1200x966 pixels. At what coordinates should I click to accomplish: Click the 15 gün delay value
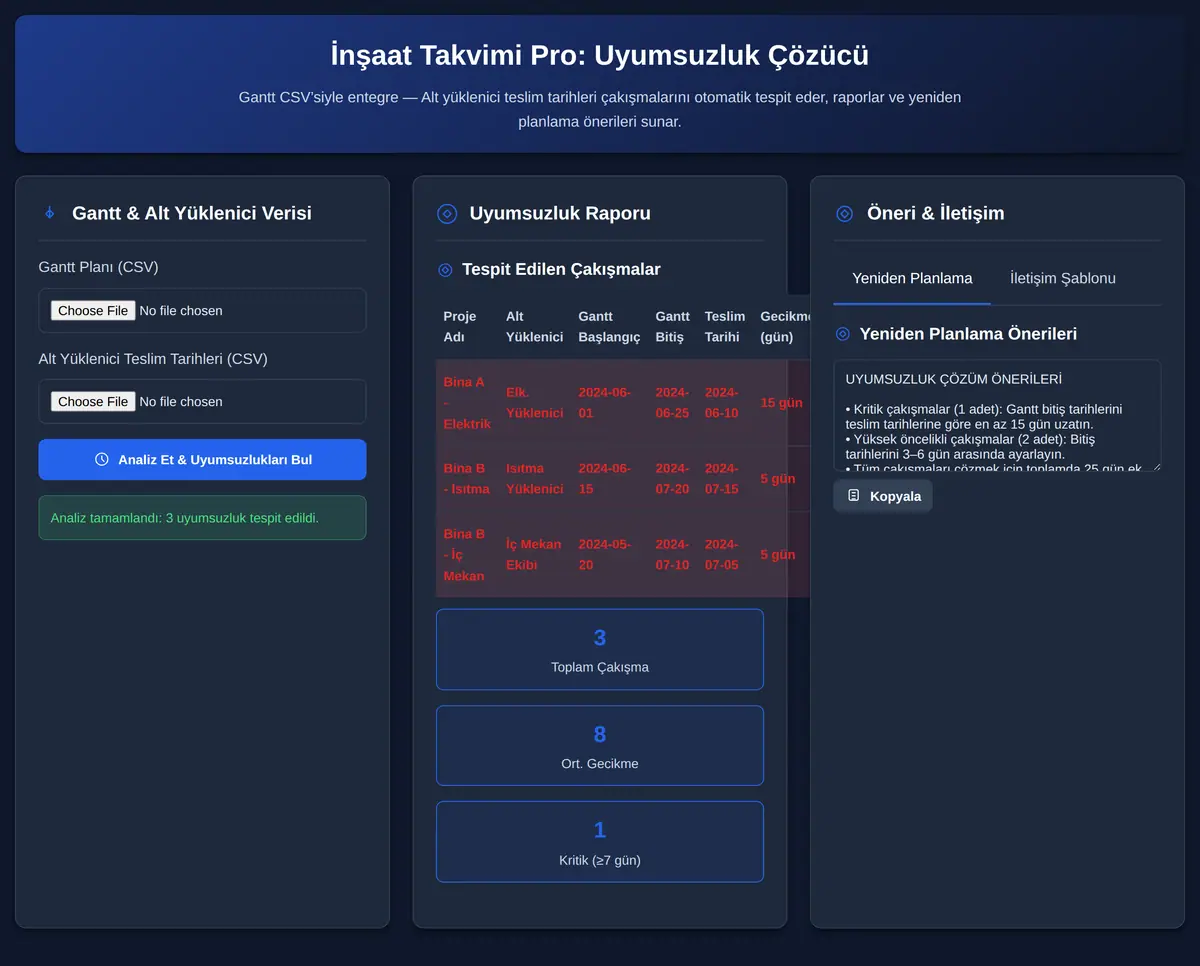[x=781, y=403]
